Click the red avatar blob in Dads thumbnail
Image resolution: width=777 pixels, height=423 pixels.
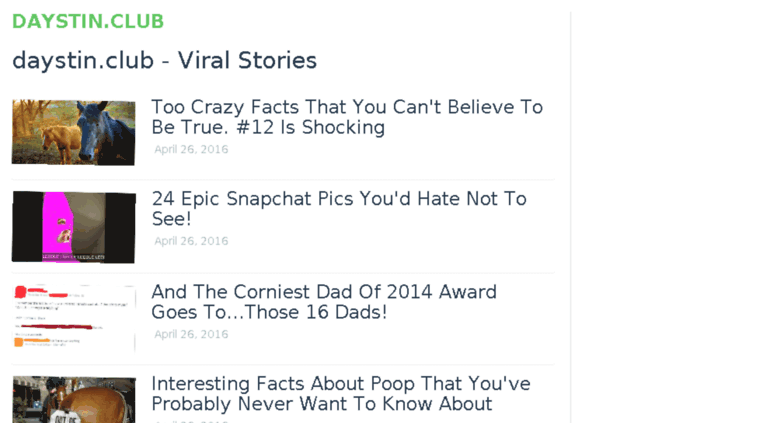coord(20,292)
